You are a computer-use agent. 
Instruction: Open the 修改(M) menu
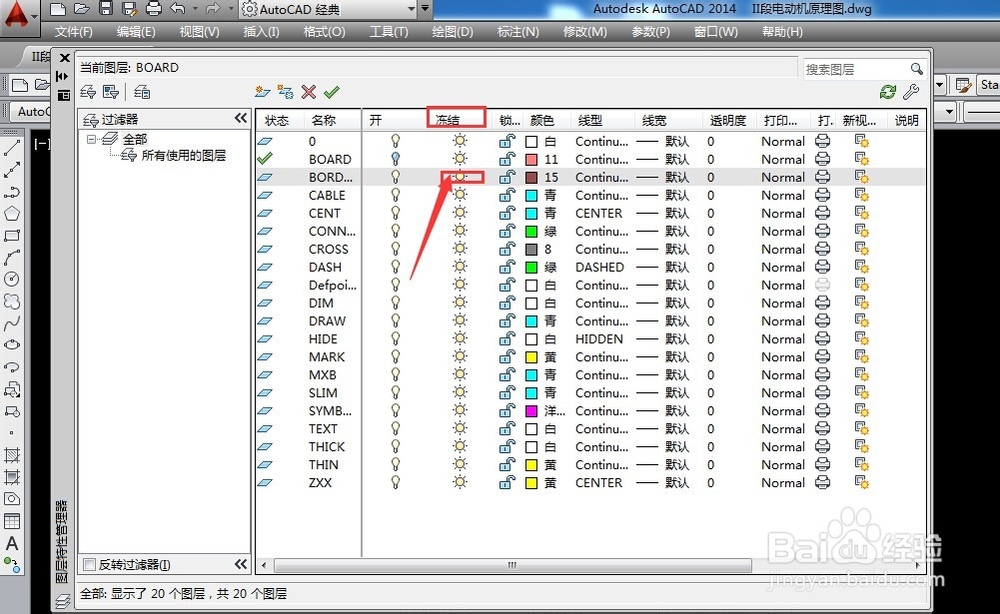[x=585, y=32]
